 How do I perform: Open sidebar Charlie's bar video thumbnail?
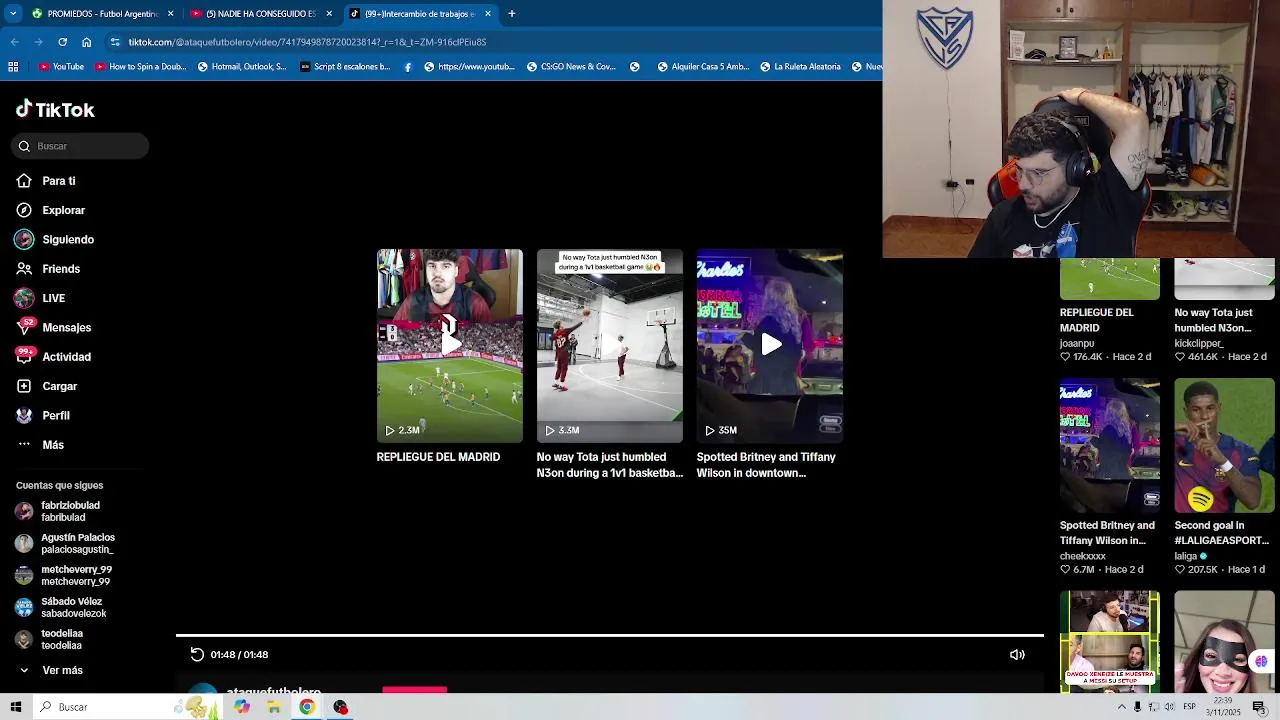(x=1110, y=445)
